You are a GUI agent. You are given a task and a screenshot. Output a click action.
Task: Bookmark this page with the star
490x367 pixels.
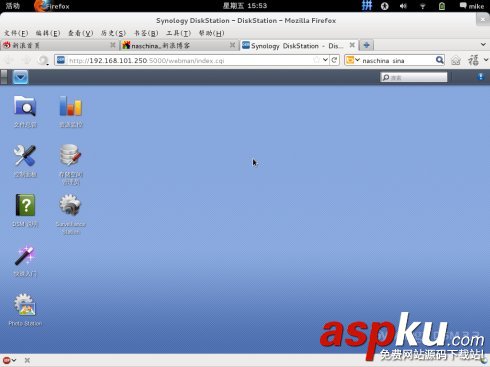click(x=316, y=60)
